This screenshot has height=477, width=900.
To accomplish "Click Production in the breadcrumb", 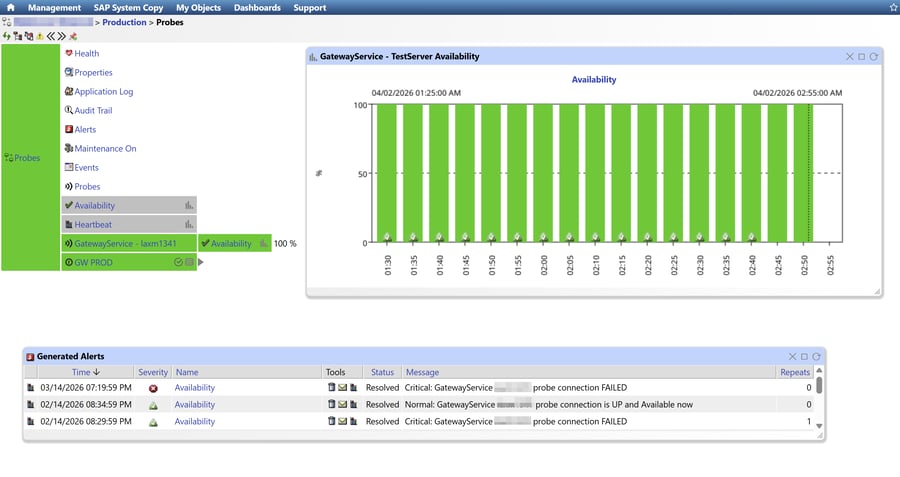I will tap(125, 21).
